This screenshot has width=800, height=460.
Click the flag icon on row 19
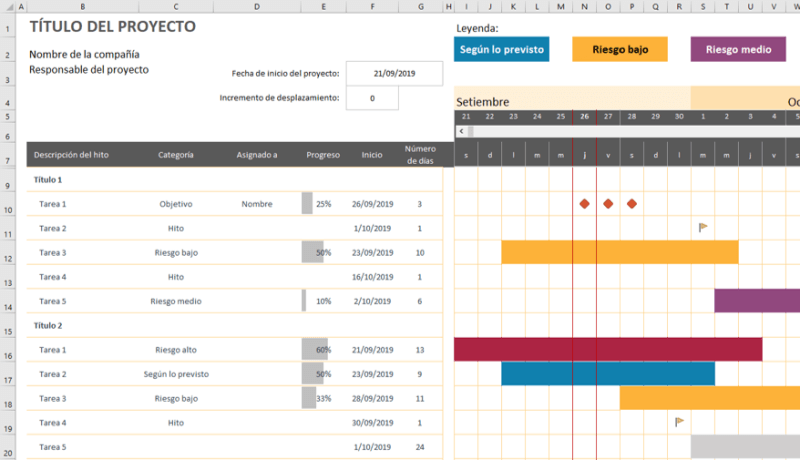pos(680,422)
